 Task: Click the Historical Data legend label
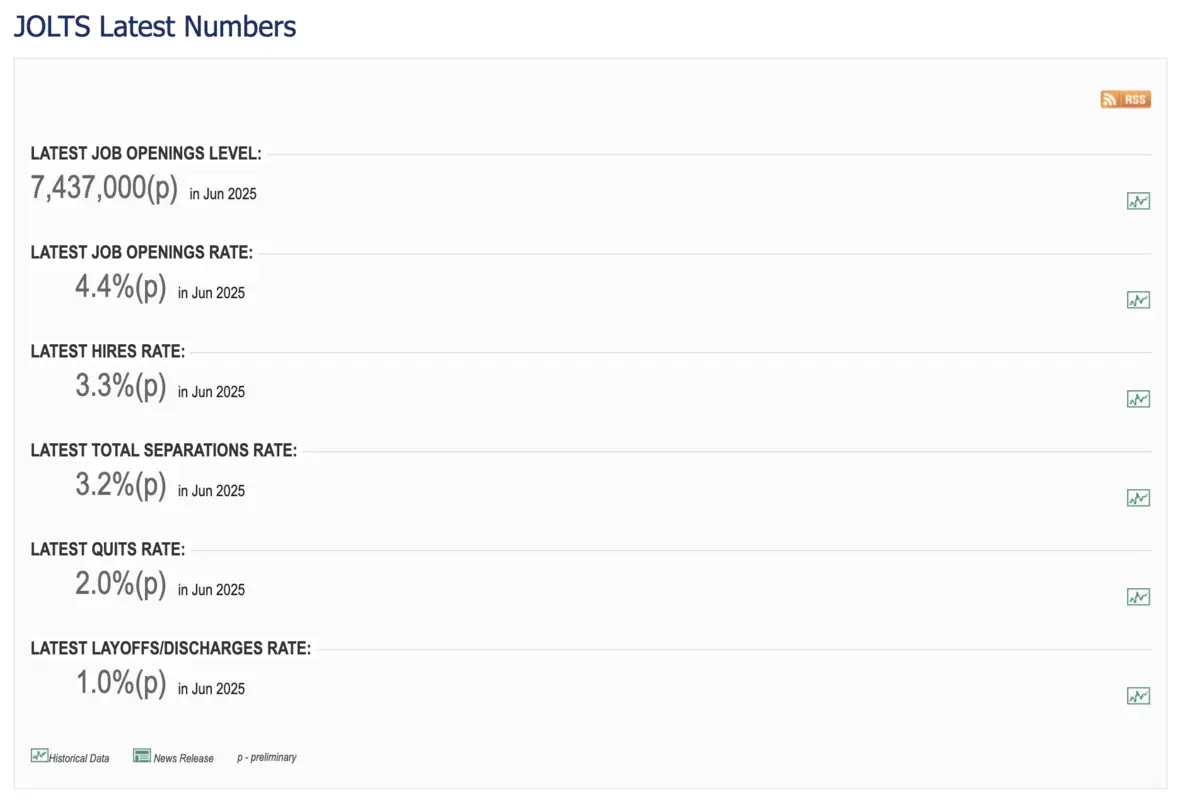[80, 758]
